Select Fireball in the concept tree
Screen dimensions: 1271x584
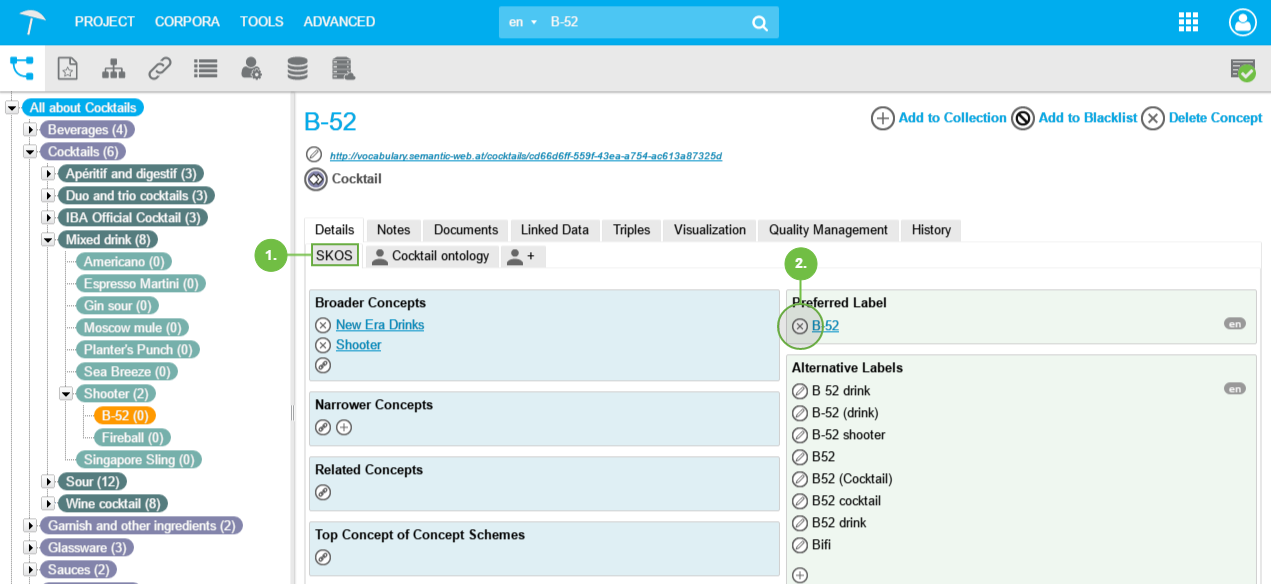click(132, 438)
